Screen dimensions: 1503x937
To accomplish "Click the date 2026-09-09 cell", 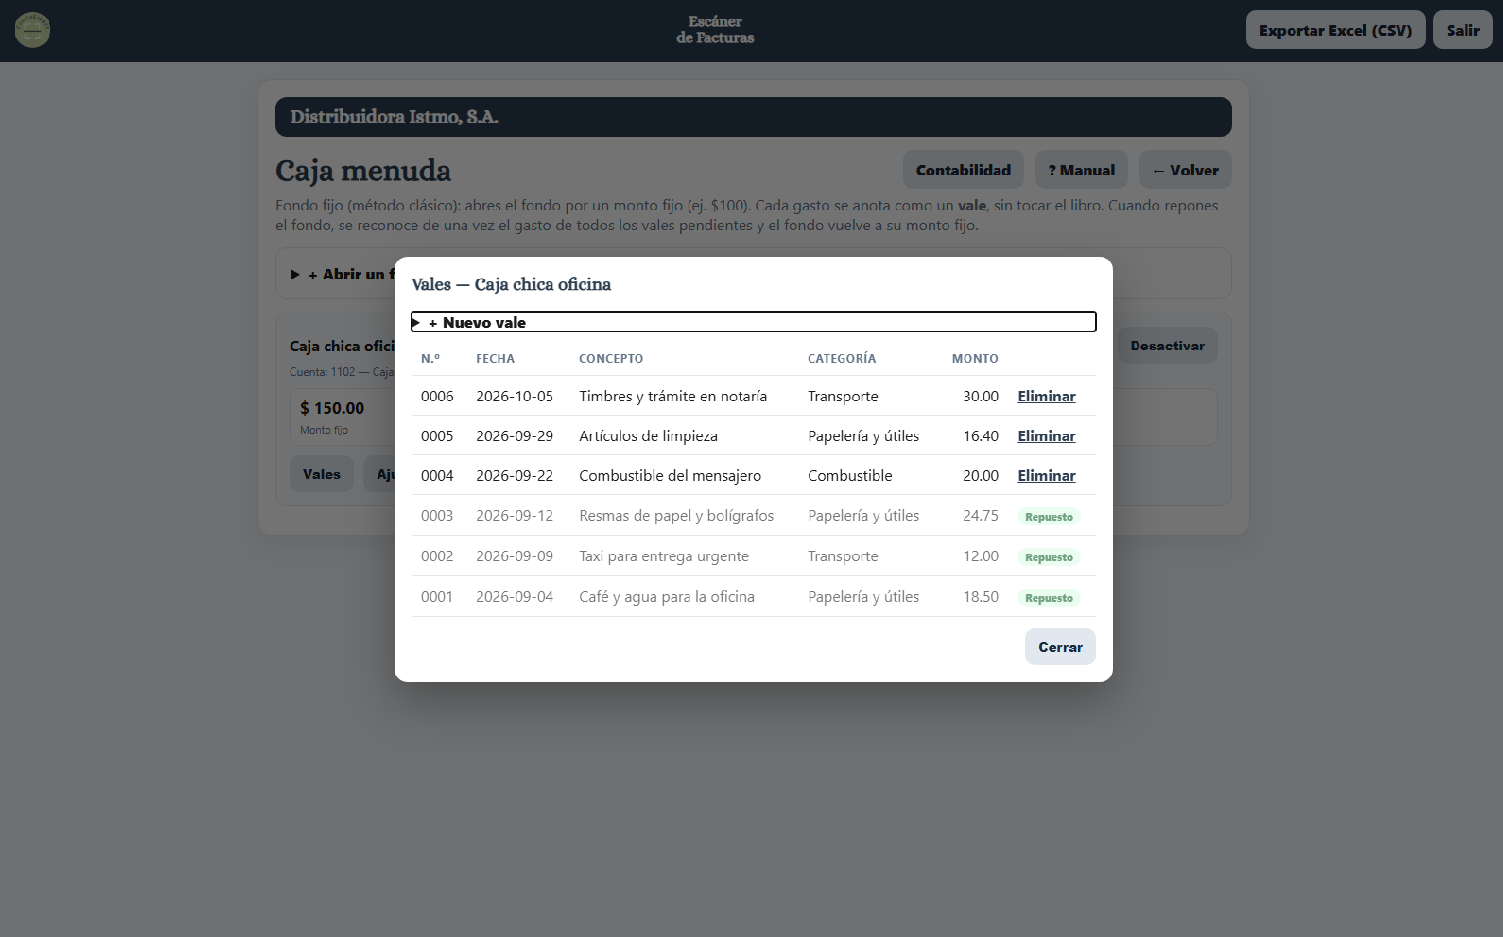I will [514, 556].
